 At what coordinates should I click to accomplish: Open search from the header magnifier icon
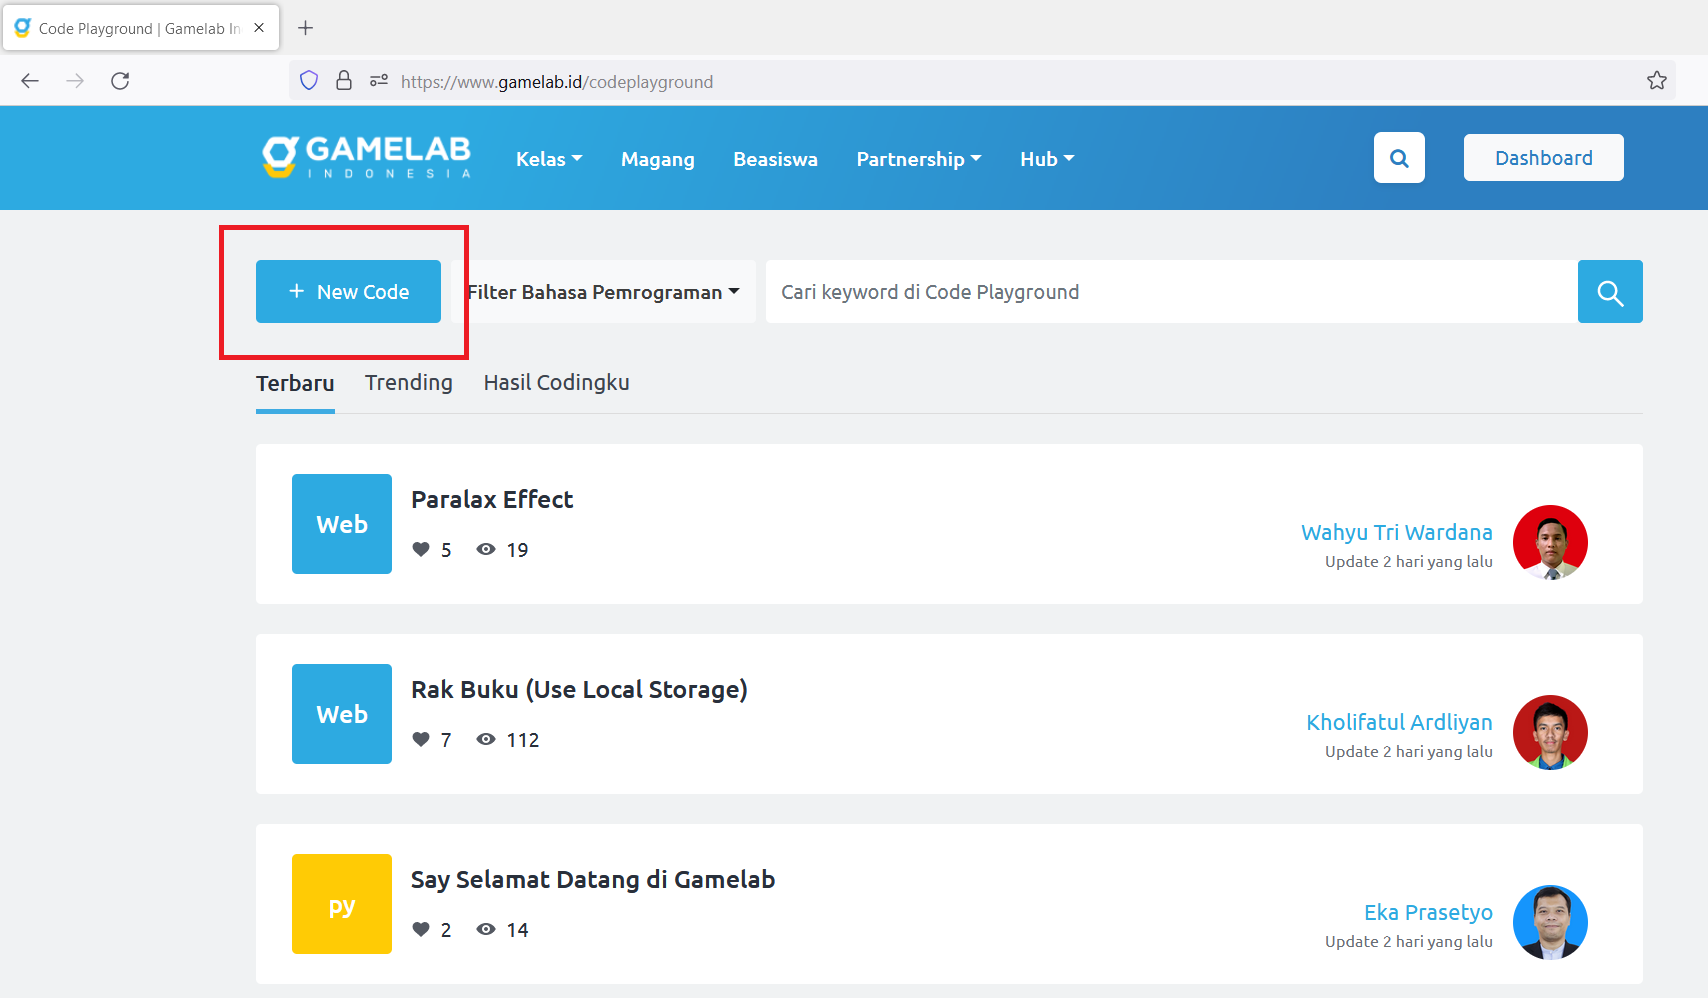tap(1399, 158)
